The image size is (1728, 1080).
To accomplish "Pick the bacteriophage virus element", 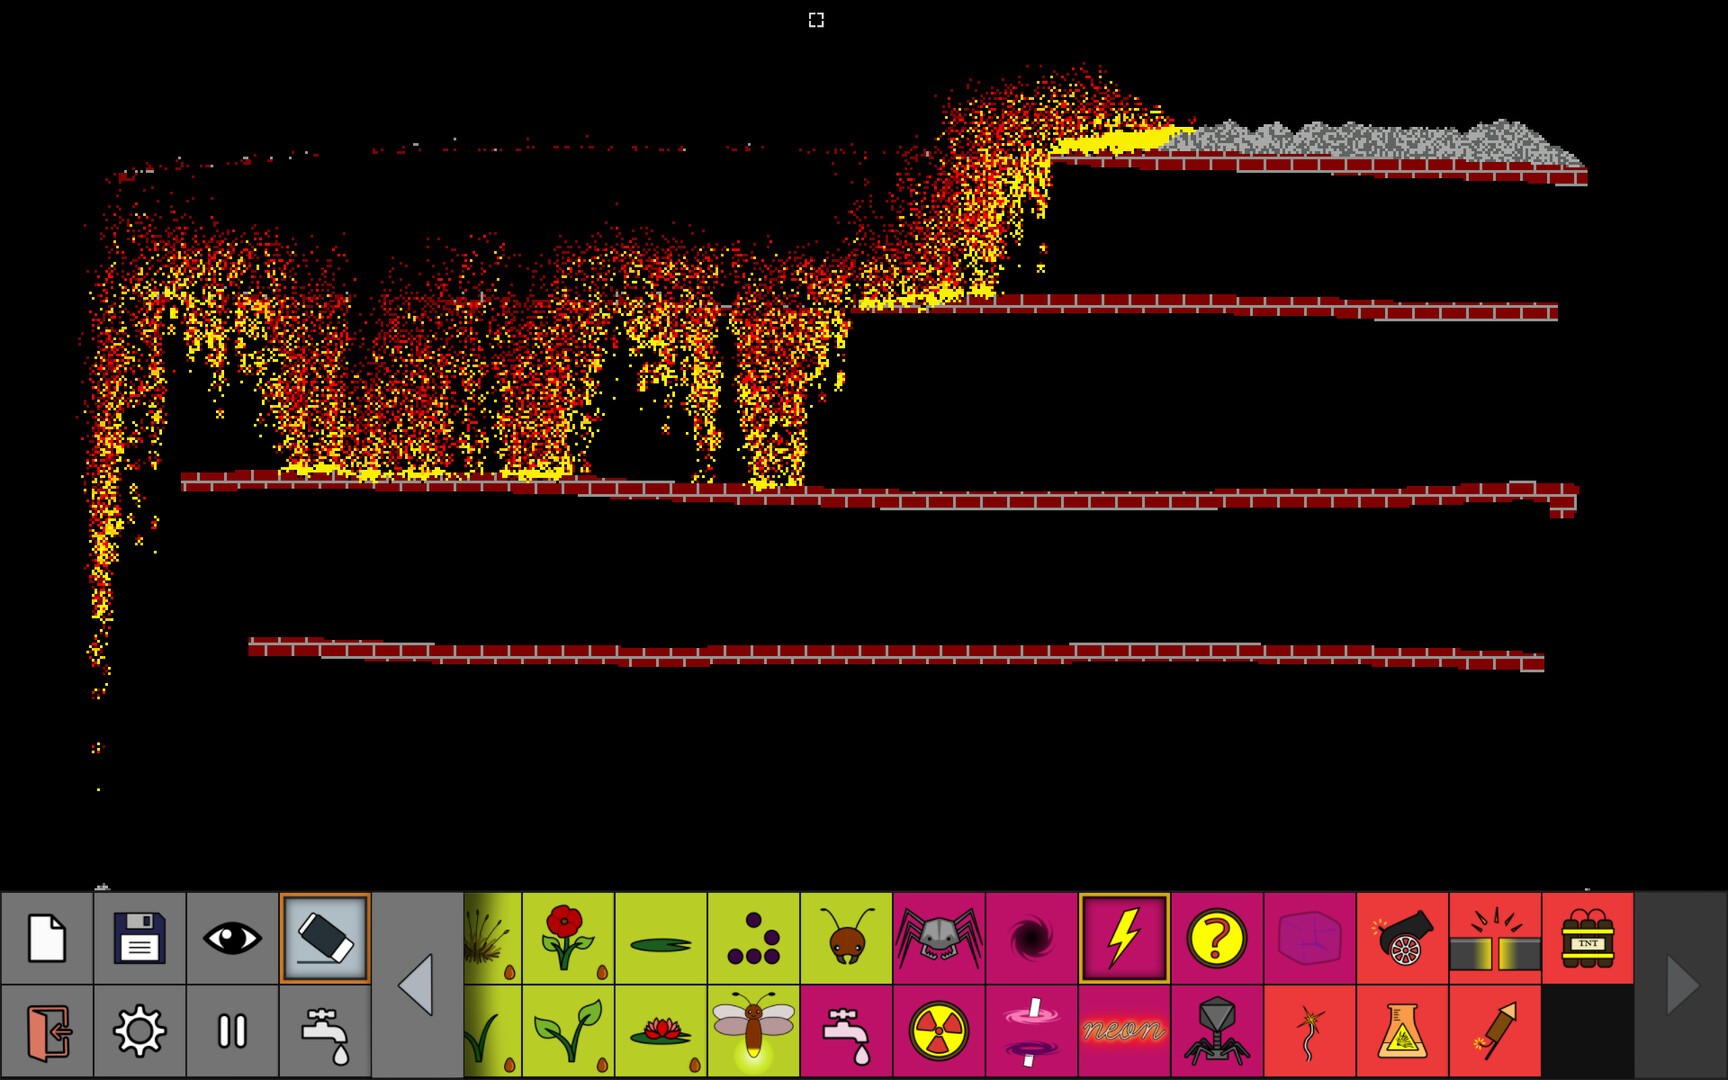I will (1217, 1030).
